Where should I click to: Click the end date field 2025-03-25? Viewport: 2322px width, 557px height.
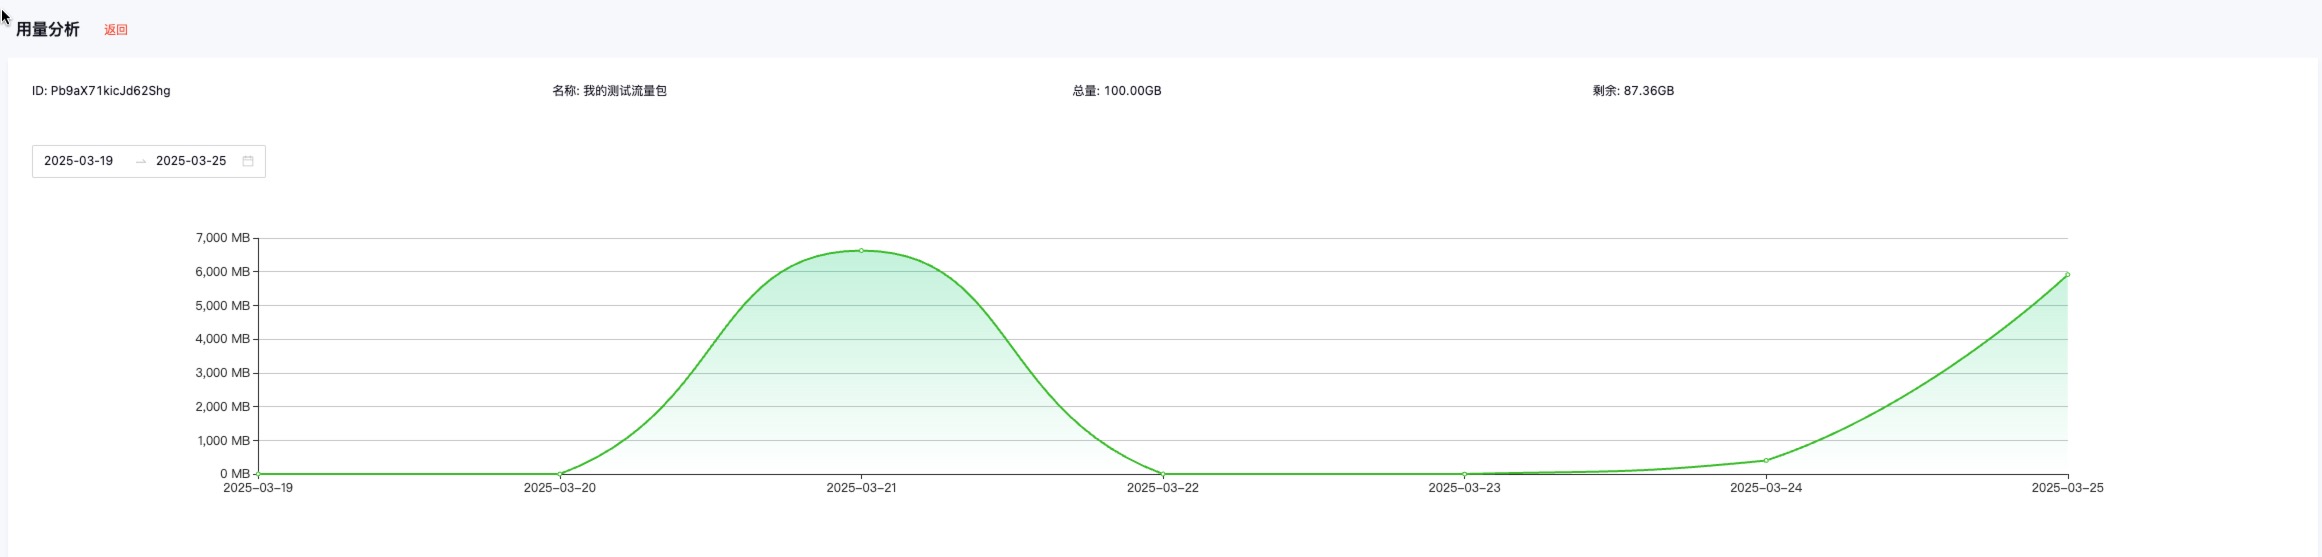pos(191,161)
